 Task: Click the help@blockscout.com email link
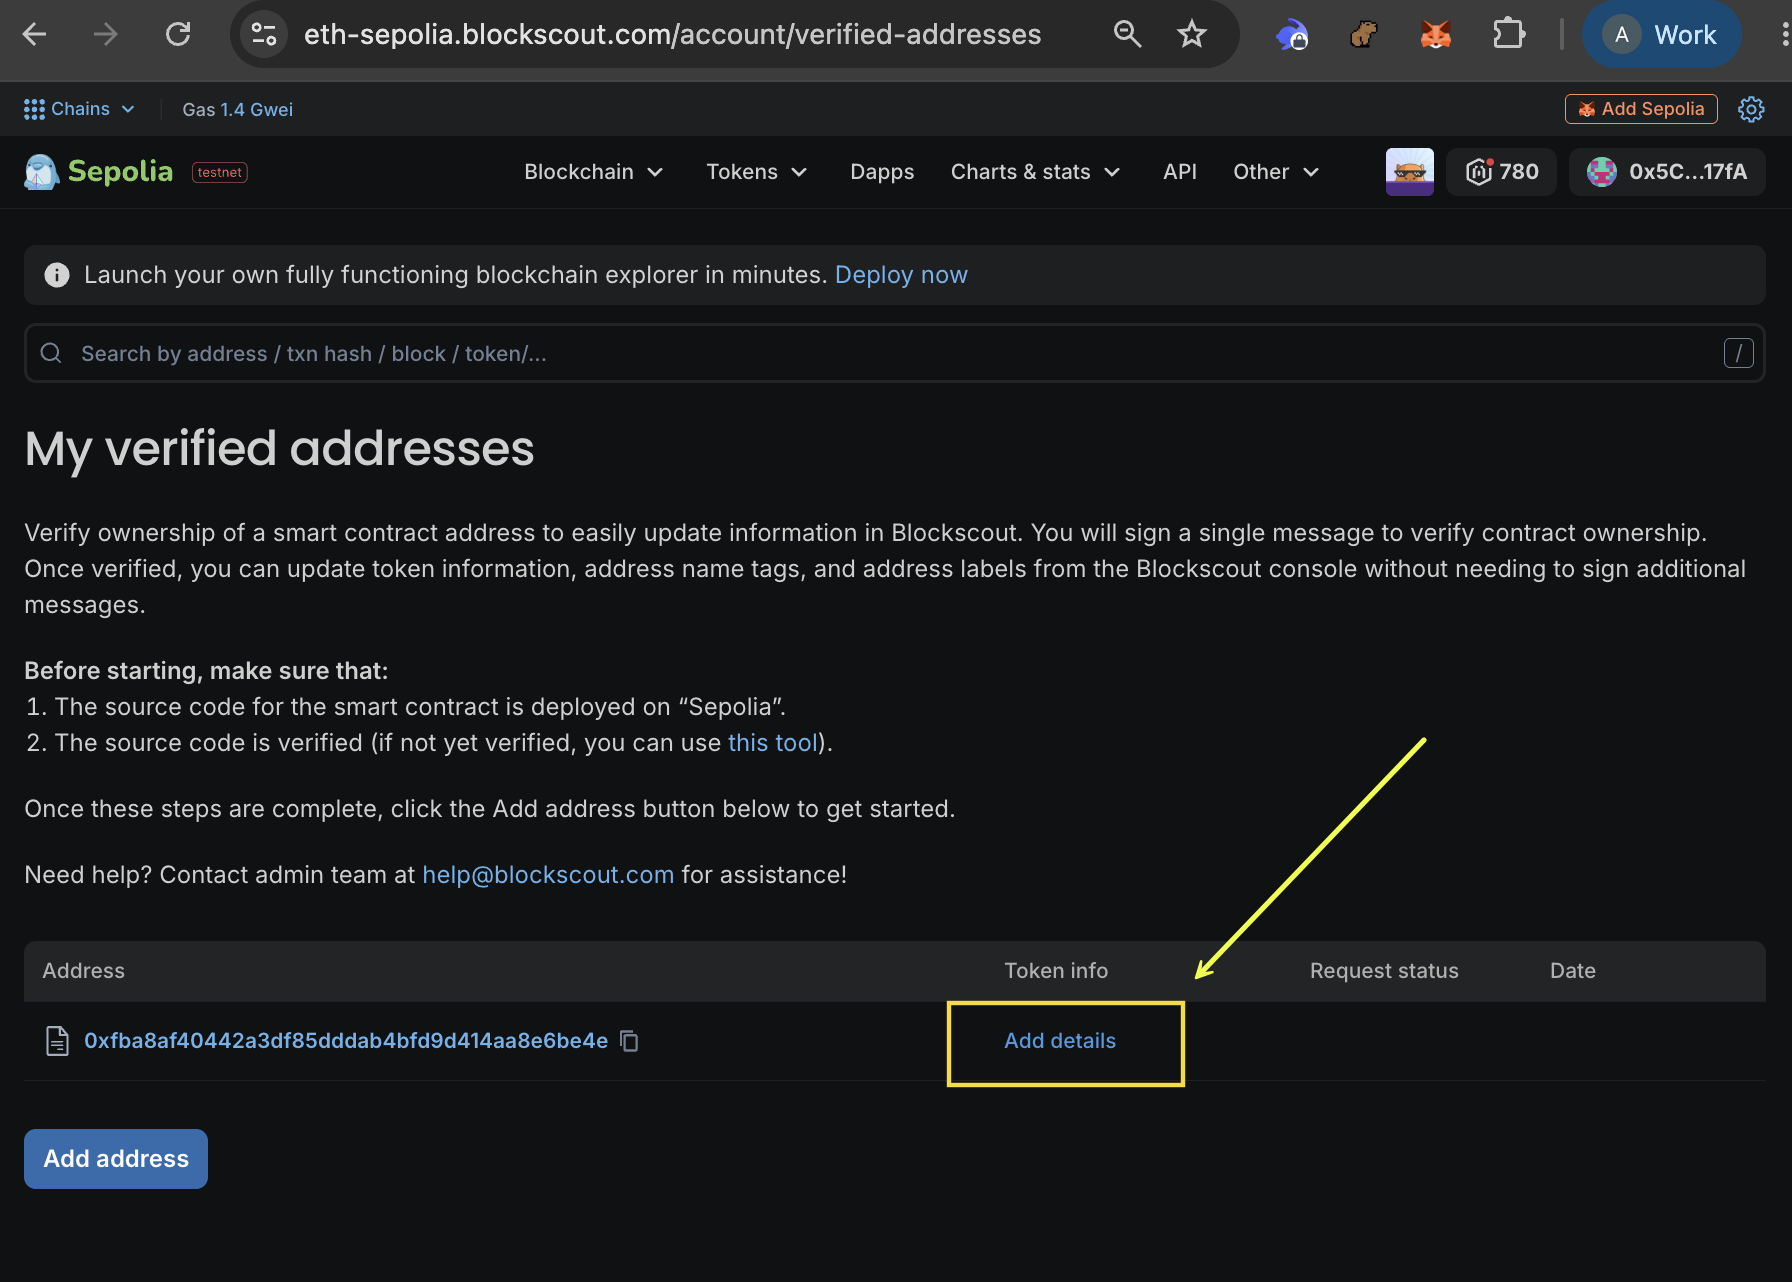pyautogui.click(x=548, y=875)
